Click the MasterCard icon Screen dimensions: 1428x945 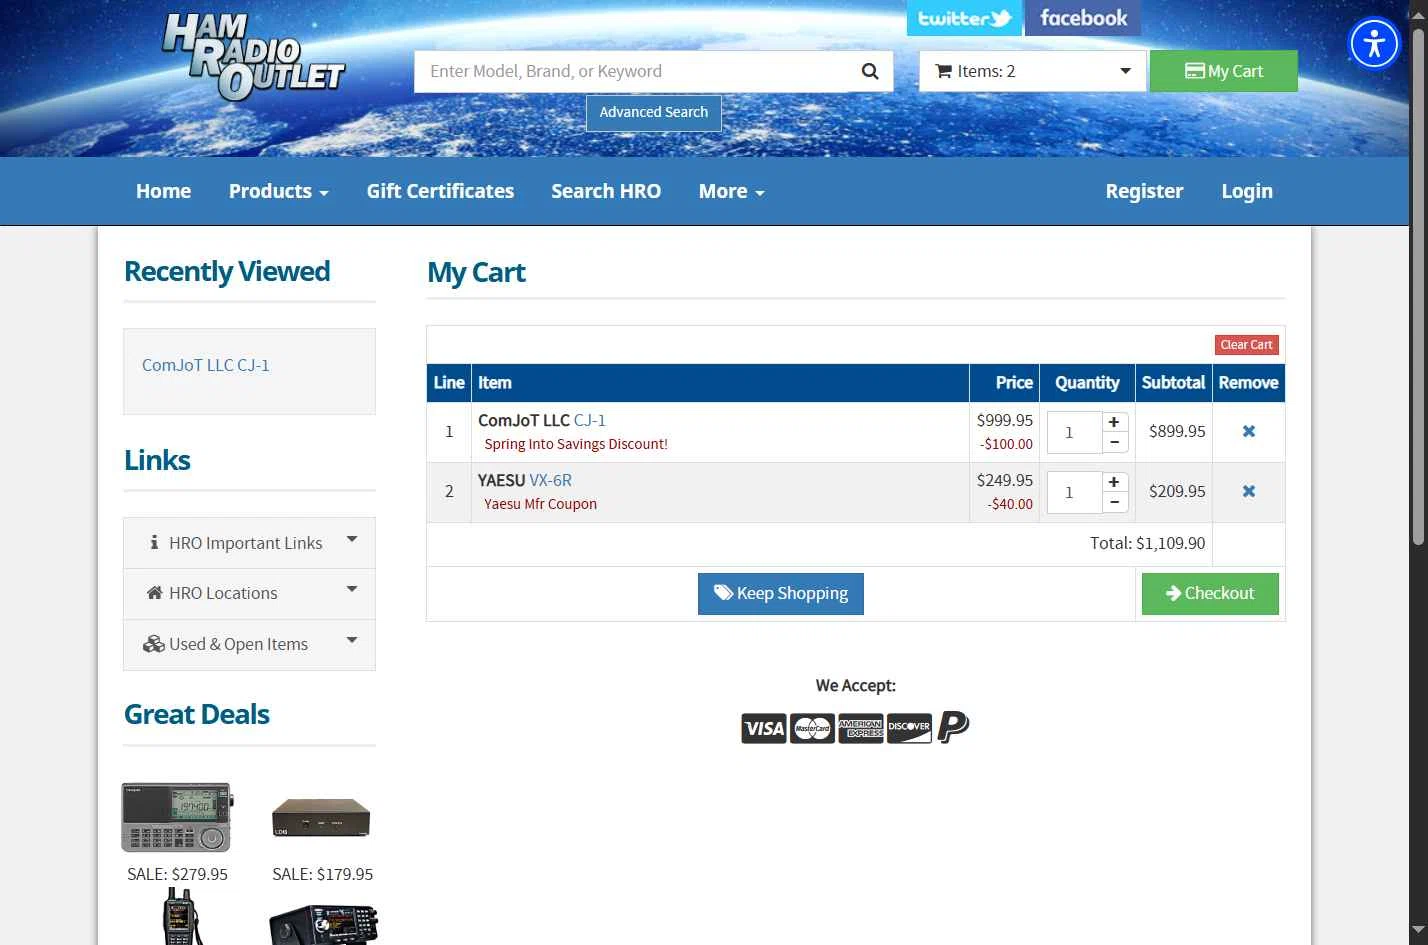coord(812,728)
